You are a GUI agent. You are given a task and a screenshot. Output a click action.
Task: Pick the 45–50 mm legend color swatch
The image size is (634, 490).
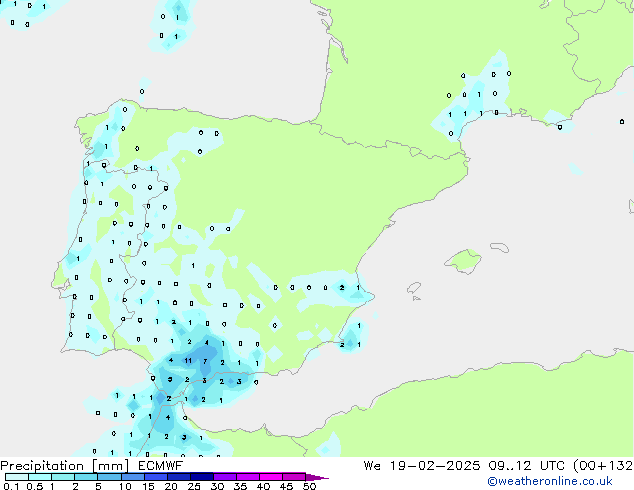[x=294, y=477]
